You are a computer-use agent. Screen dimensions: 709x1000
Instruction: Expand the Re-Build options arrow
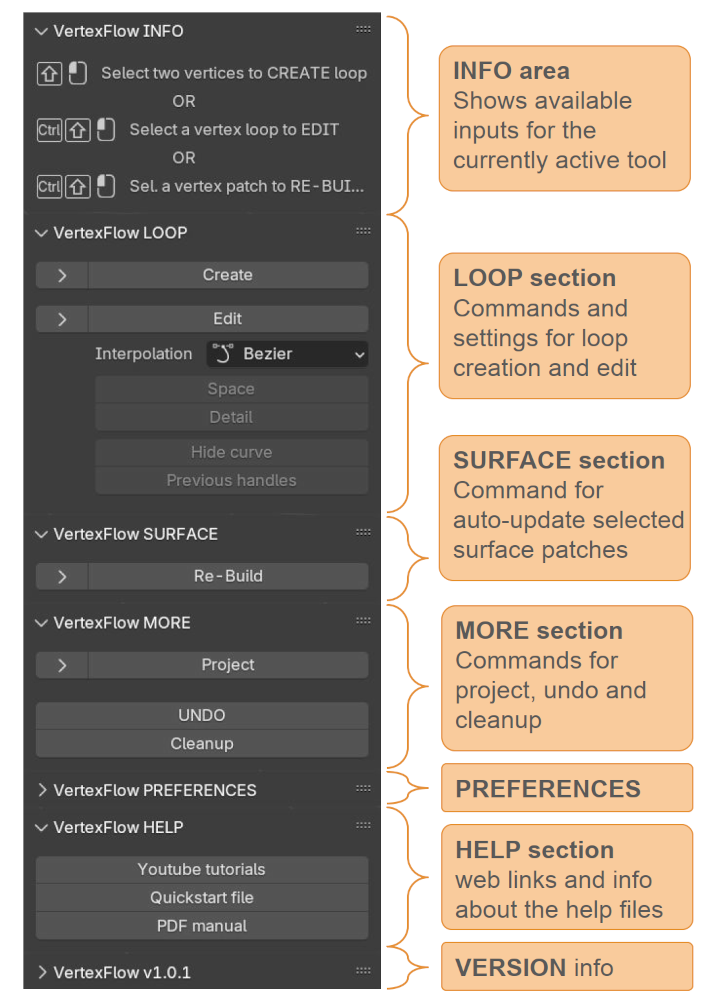[x=62, y=577]
